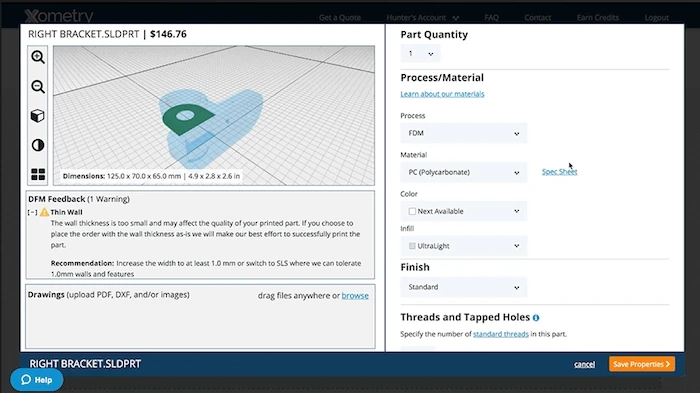Open the Process dropdown showing FDM
The height and width of the screenshot is (393, 700).
point(463,133)
